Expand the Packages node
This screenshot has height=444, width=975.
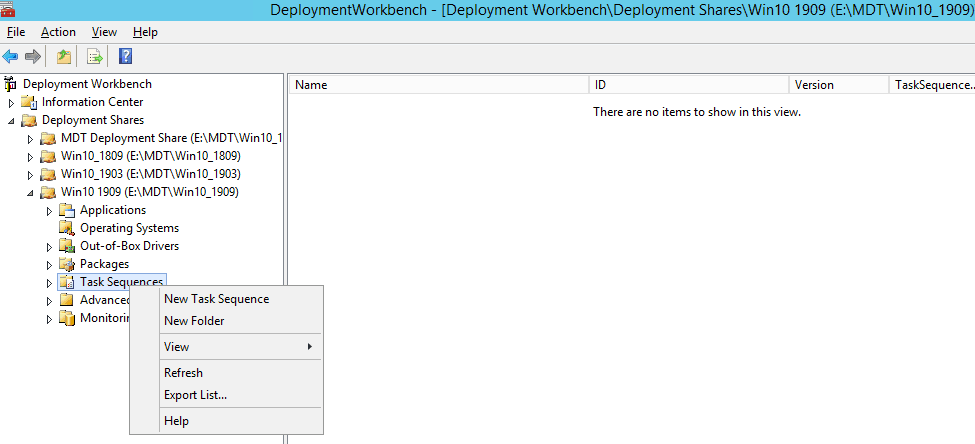pyautogui.click(x=50, y=265)
